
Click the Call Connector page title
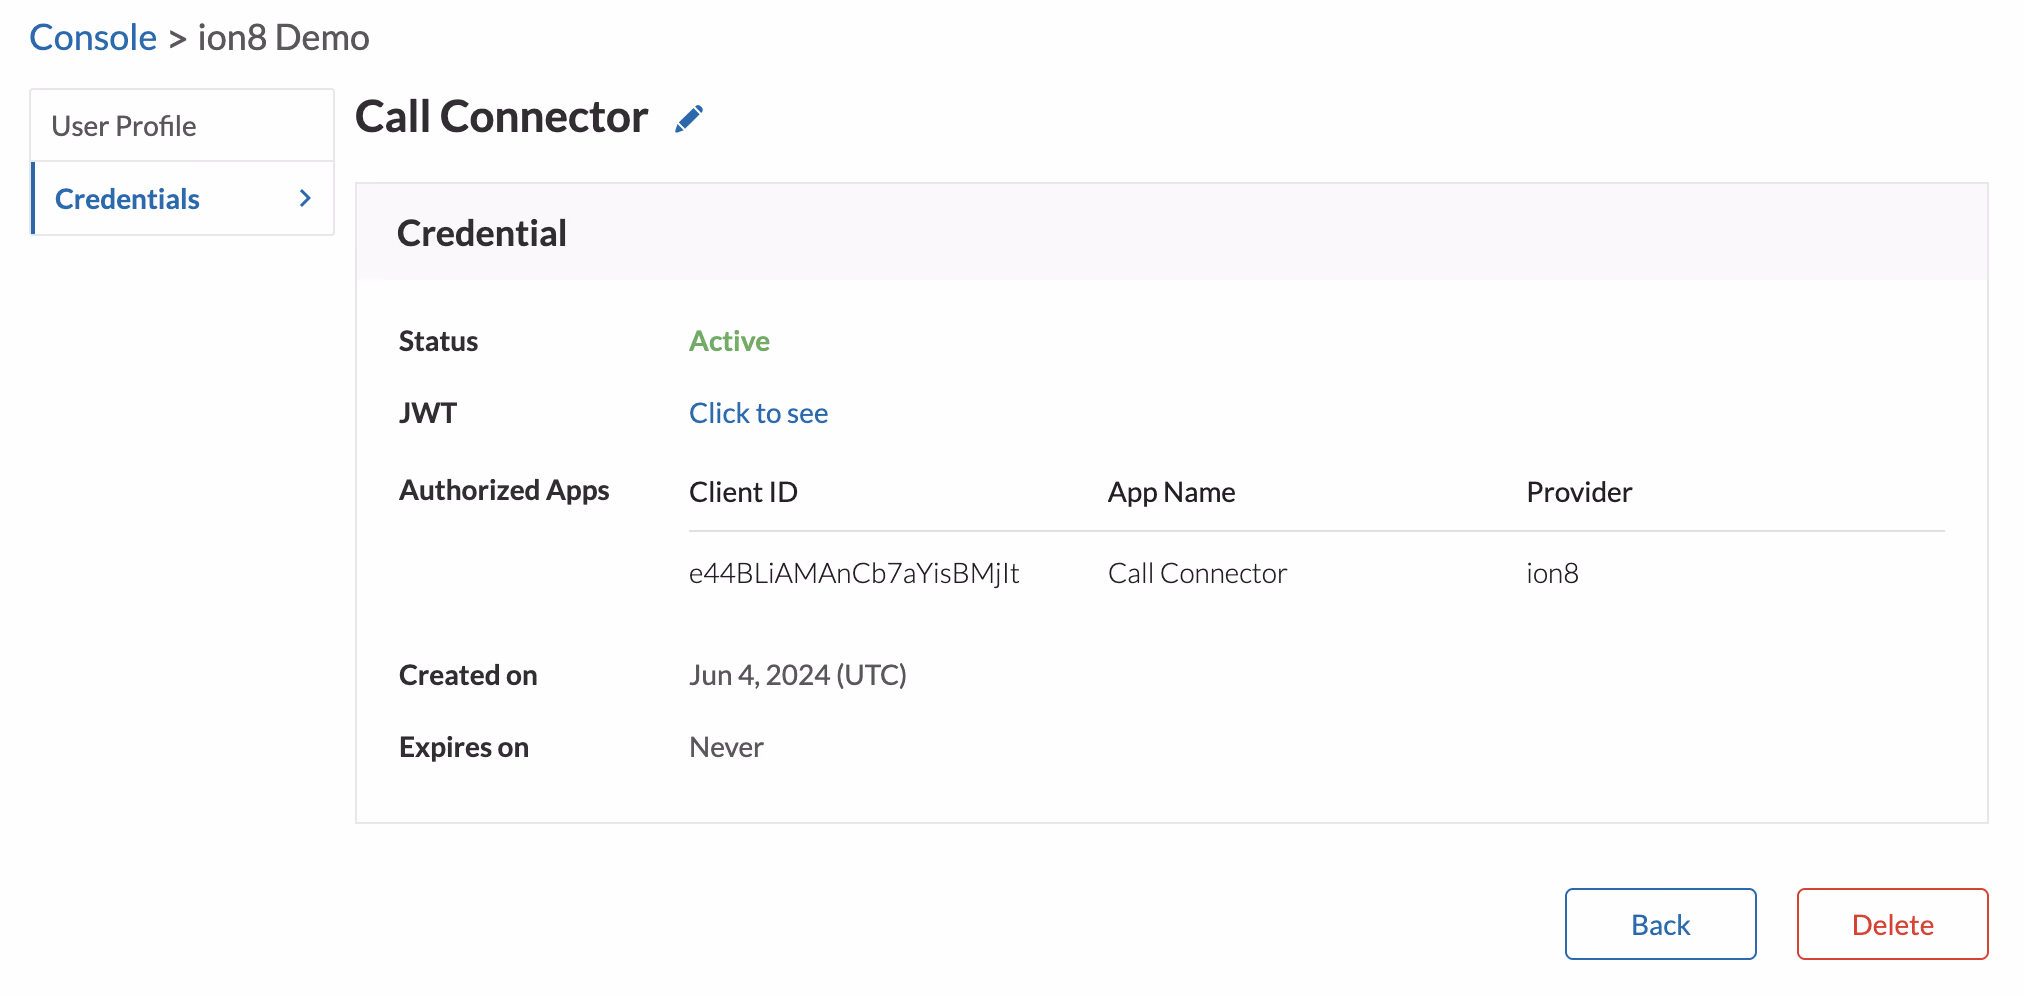click(501, 116)
